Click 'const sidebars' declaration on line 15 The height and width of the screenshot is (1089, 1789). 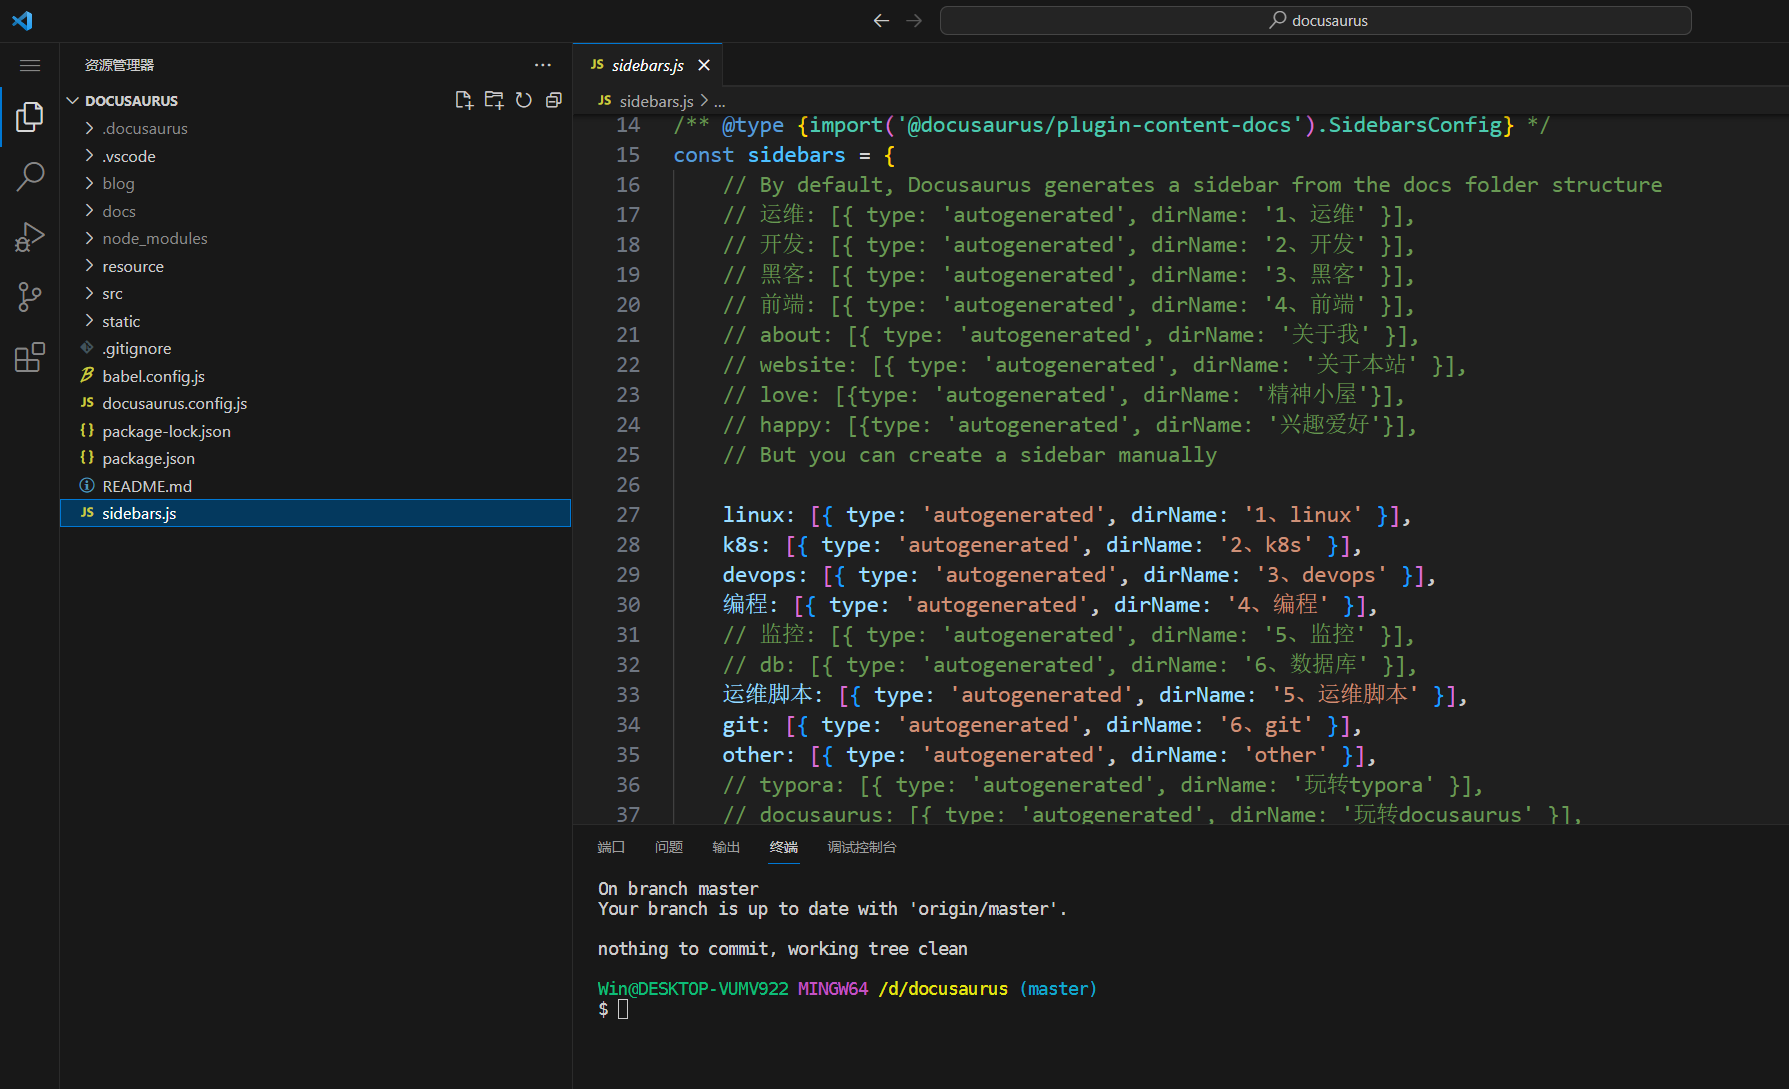(759, 155)
